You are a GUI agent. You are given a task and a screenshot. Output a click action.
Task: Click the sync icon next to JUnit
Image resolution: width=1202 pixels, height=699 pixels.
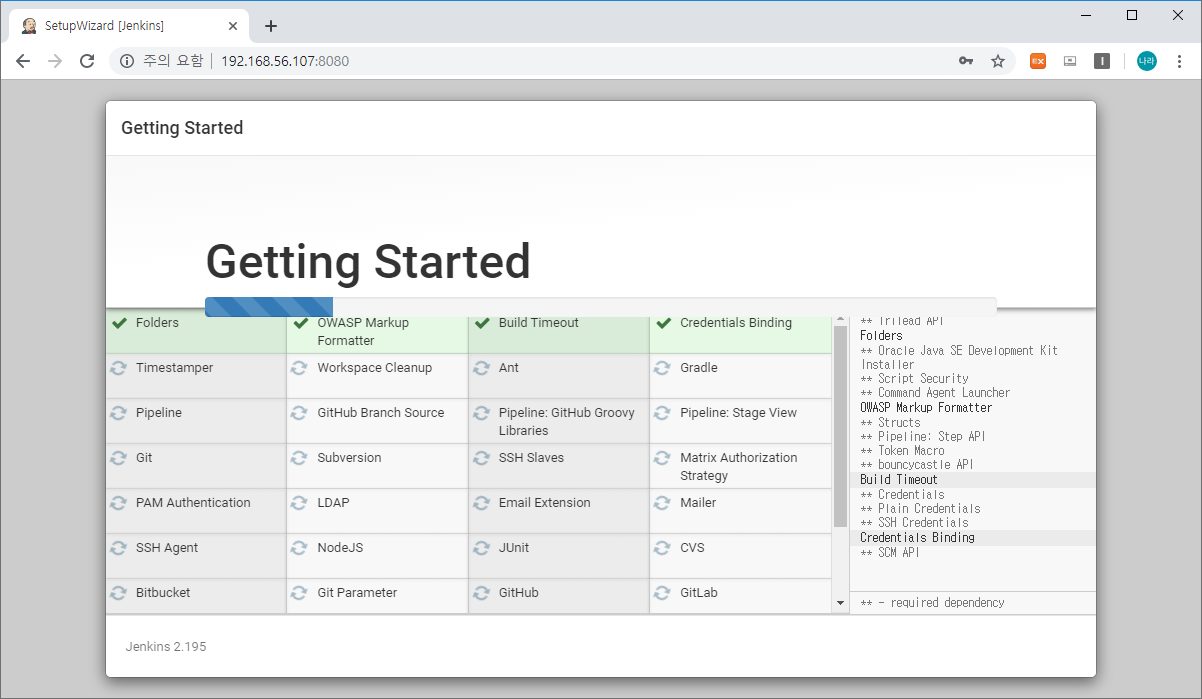pos(482,548)
